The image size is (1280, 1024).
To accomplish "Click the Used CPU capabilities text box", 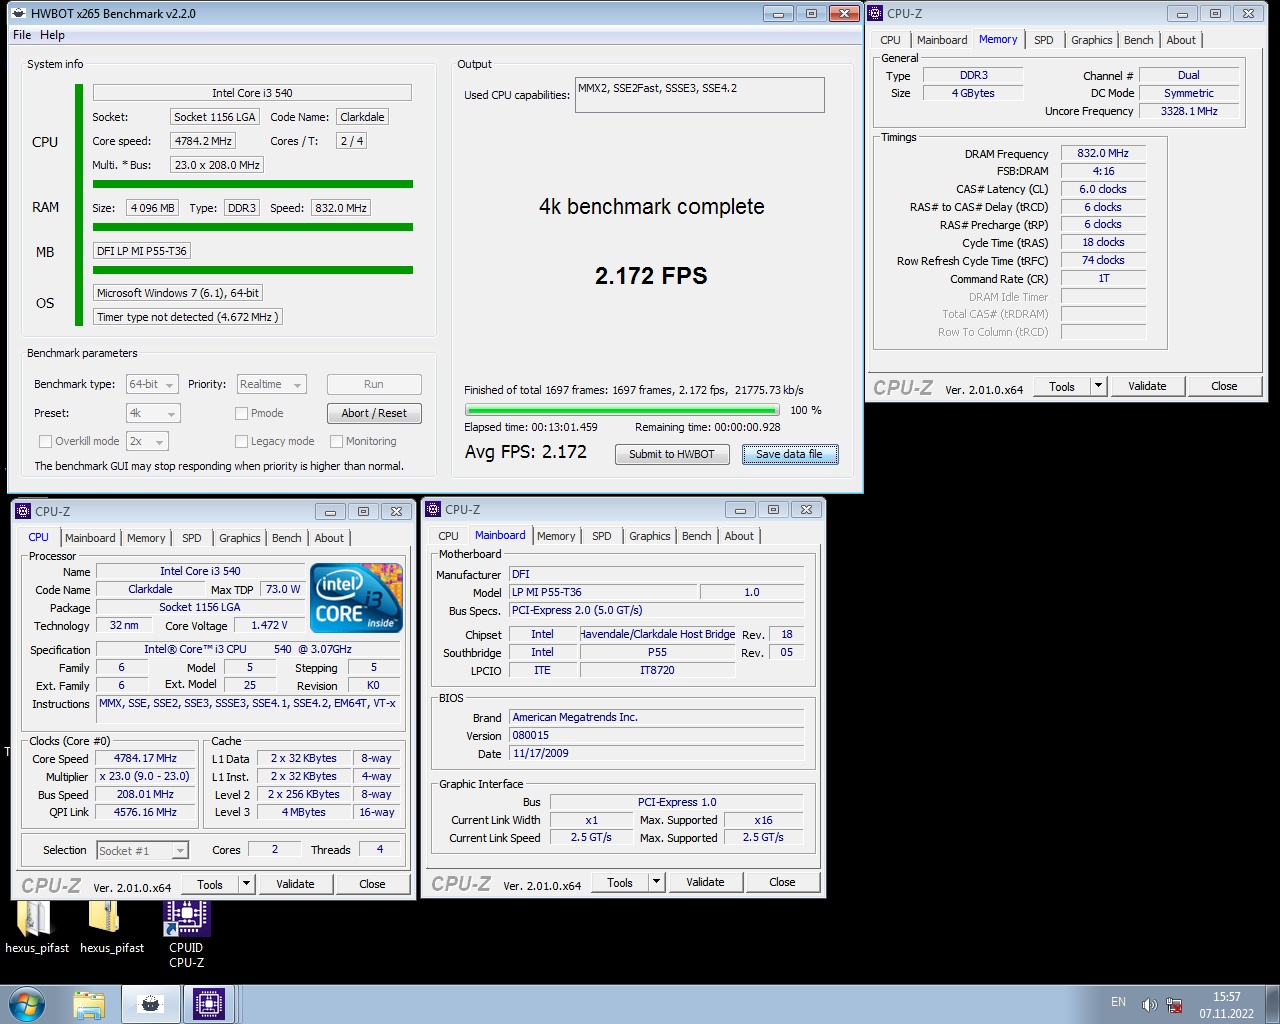I will (x=700, y=95).
